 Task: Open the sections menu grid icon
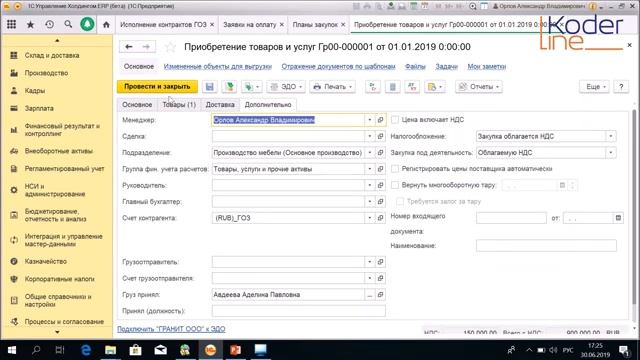pyautogui.click(x=11, y=24)
